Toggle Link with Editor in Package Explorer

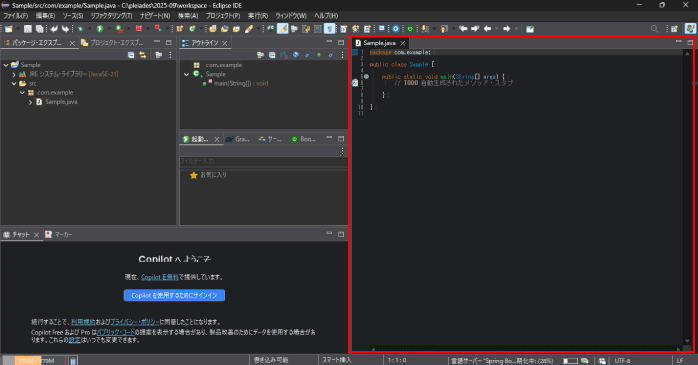point(143,55)
